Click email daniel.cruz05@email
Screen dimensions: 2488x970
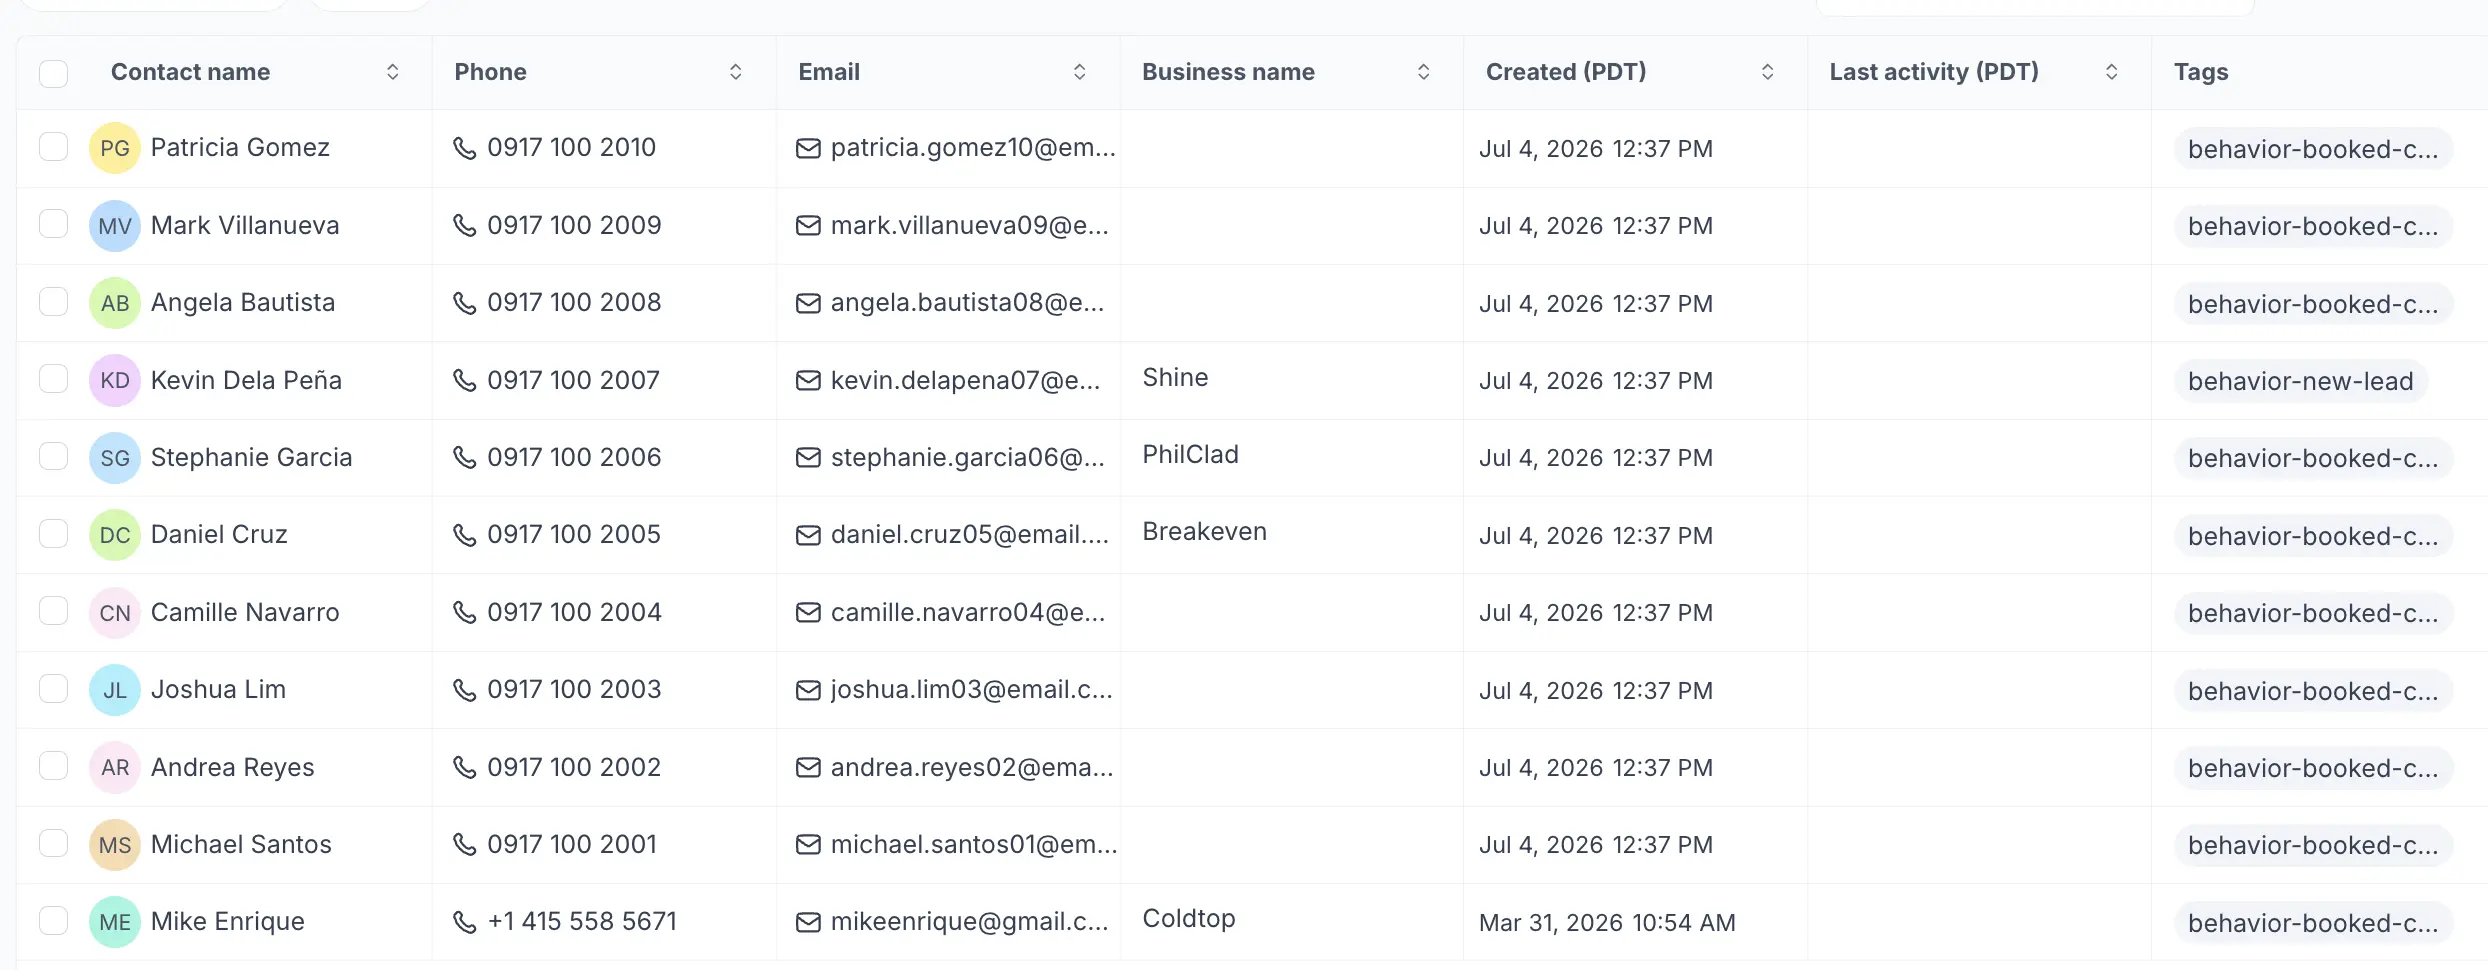pyautogui.click(x=970, y=535)
